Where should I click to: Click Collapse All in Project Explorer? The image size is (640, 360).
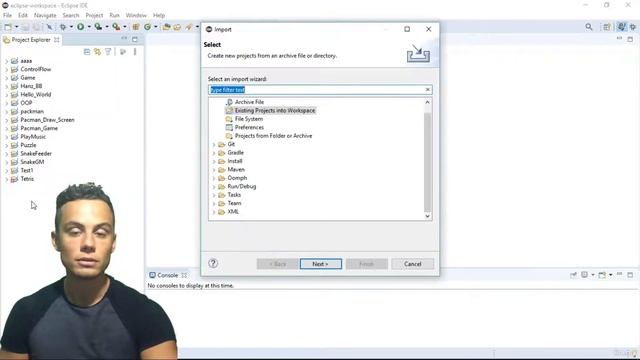point(87,52)
